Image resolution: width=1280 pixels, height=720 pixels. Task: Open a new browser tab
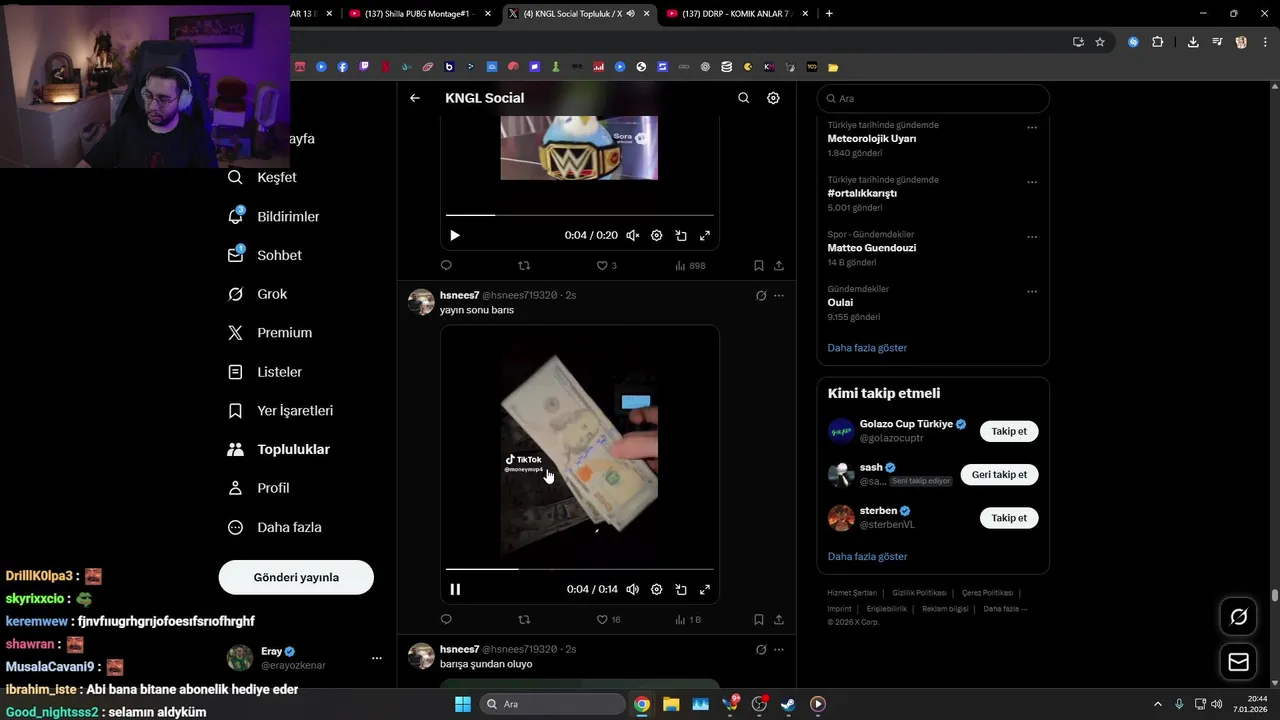[829, 13]
